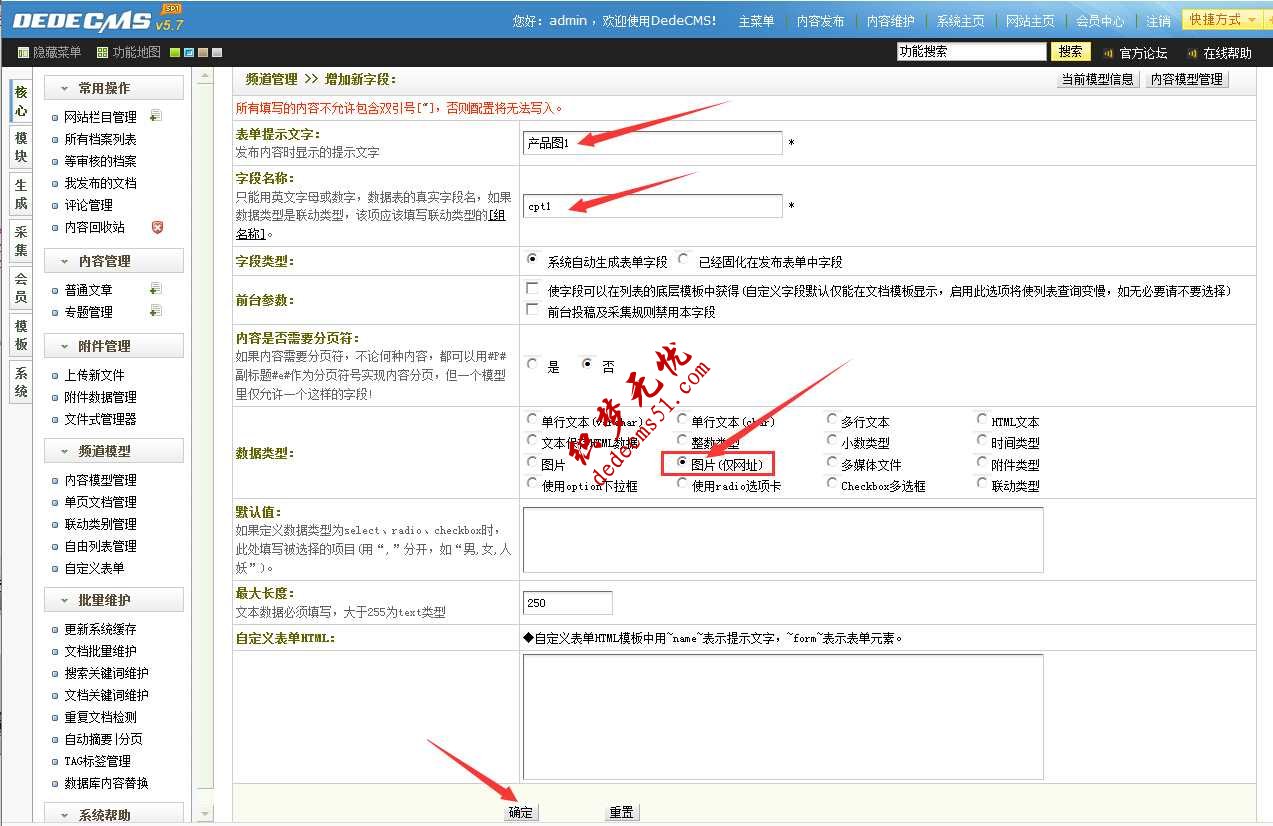1273x826 pixels.
Task: Enable the field-in-list-template checkbox under 前台参数
Action: [x=532, y=290]
